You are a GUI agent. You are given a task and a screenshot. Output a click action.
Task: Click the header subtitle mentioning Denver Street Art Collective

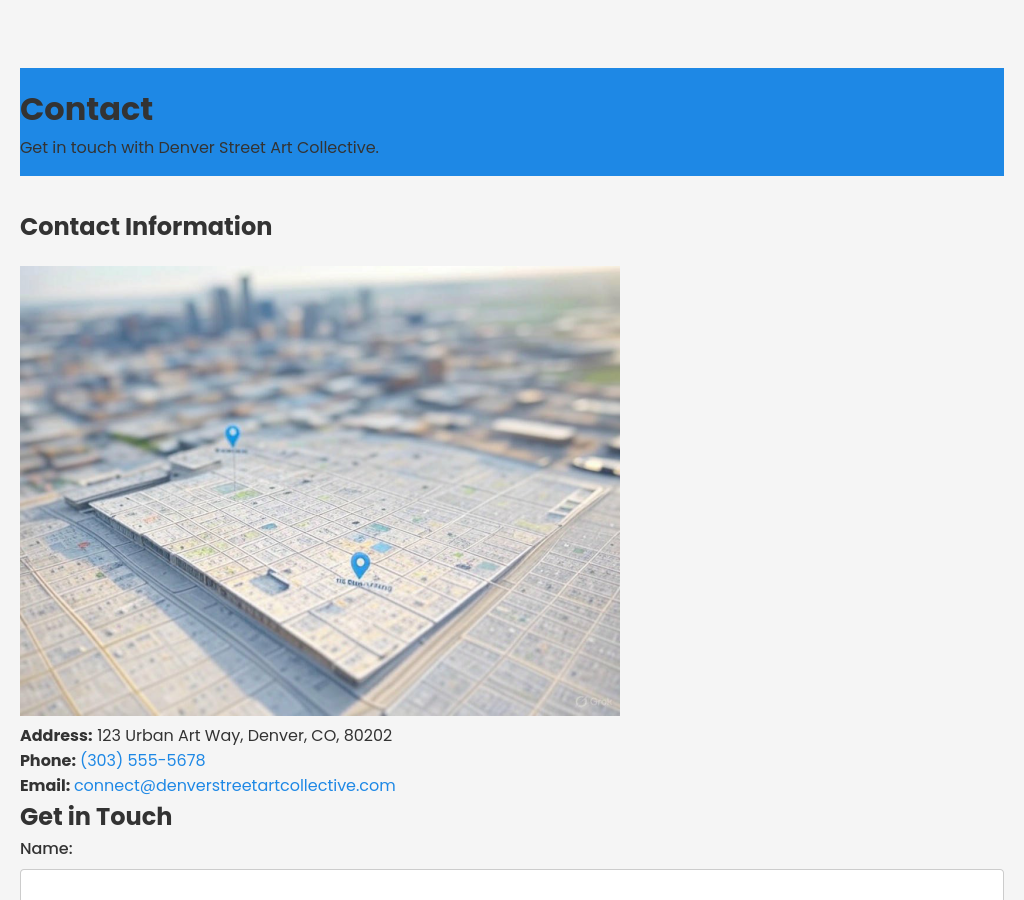coord(199,147)
